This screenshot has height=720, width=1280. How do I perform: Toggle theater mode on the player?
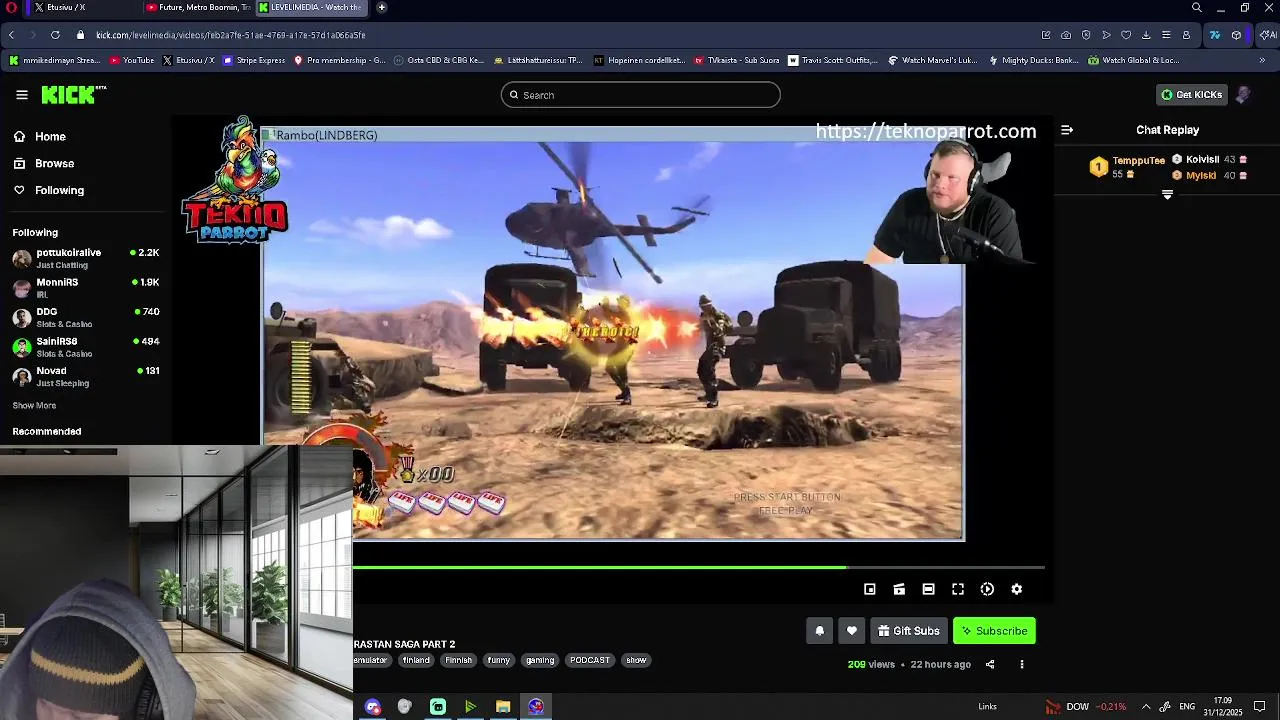pos(928,590)
